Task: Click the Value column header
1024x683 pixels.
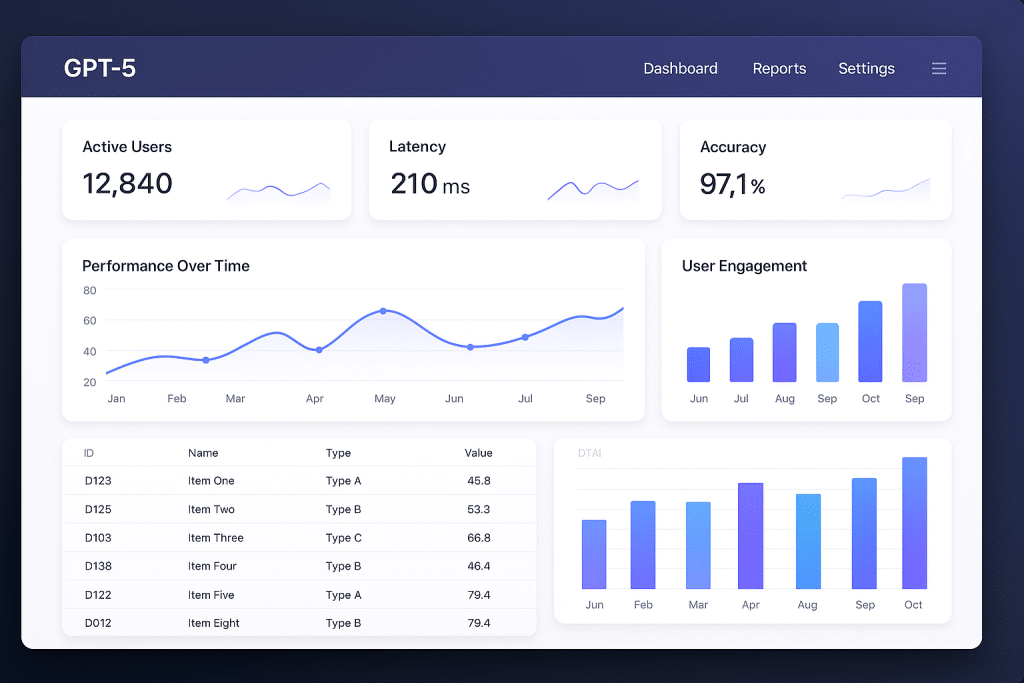Action: 478,452
